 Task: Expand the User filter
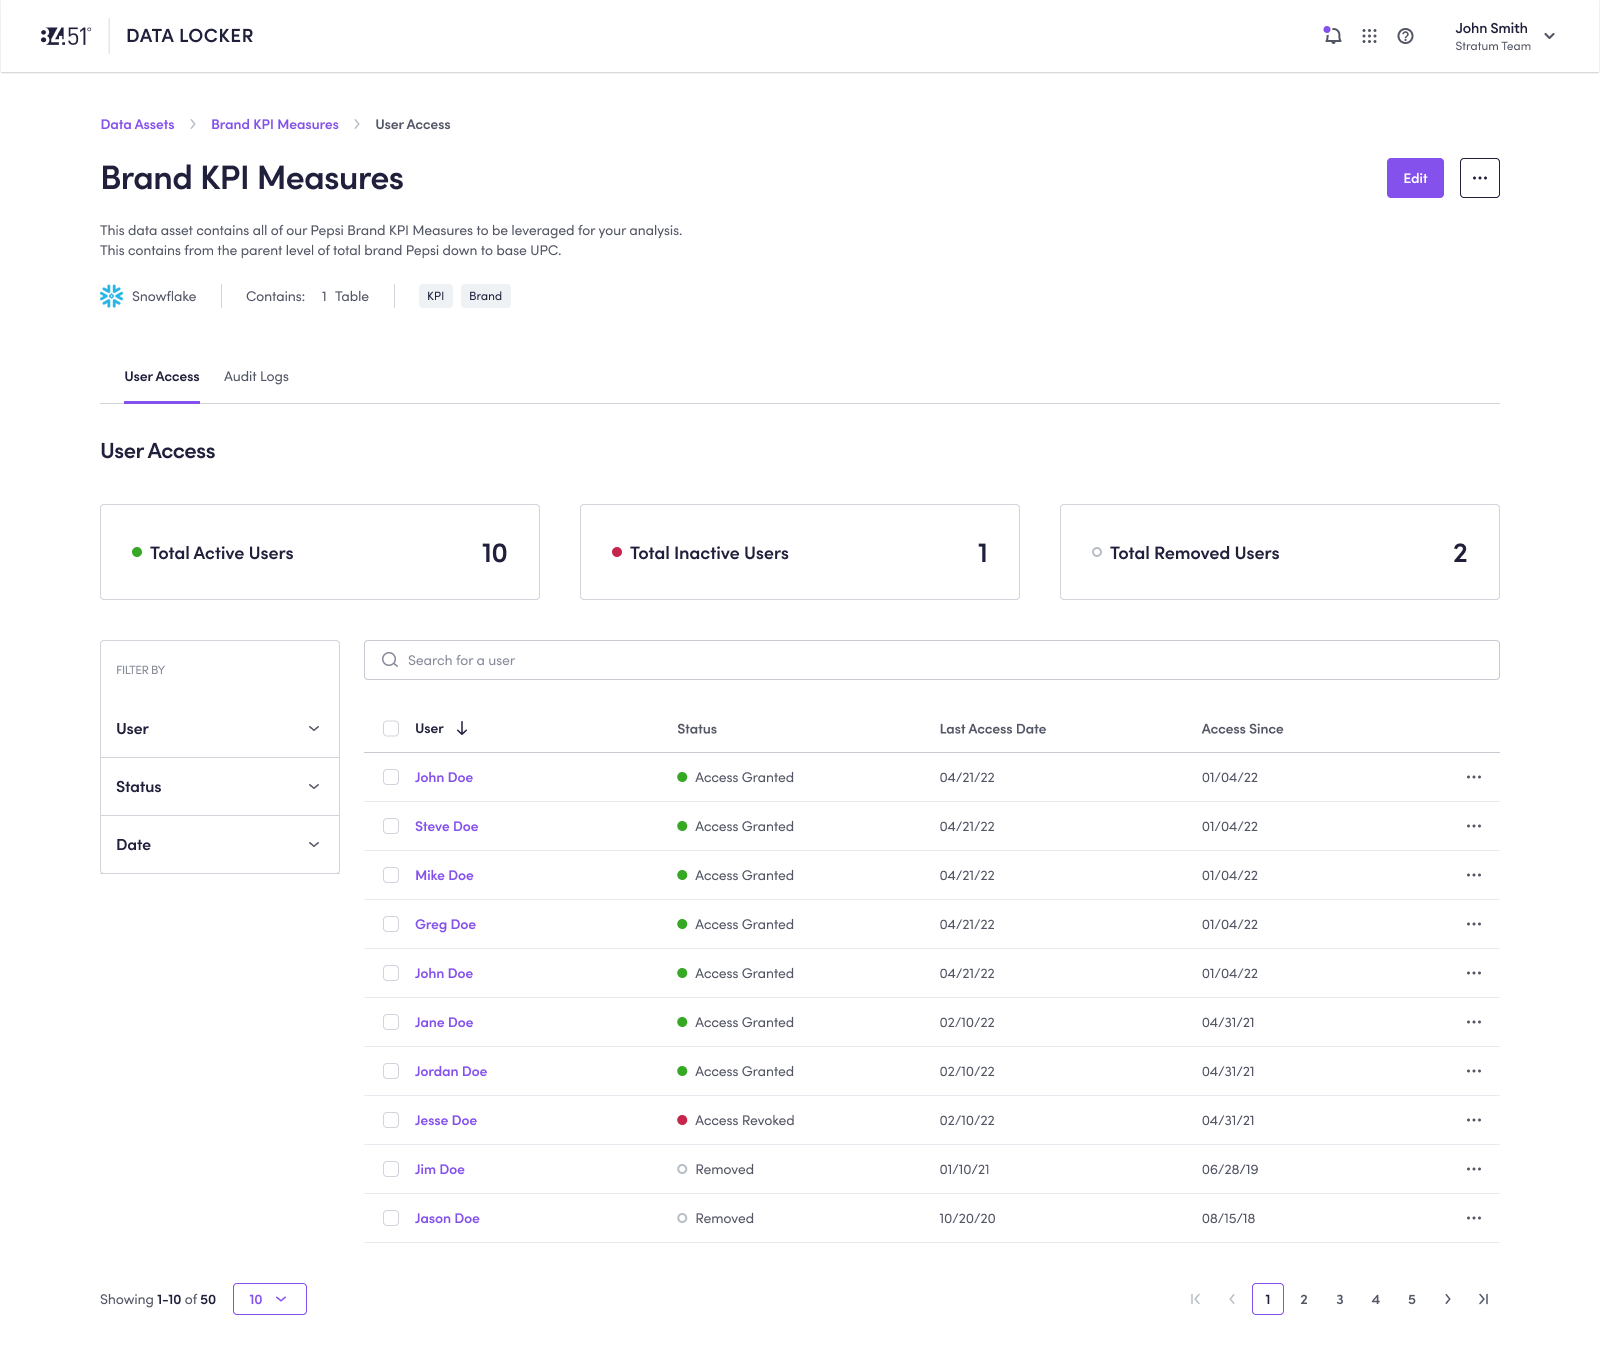[x=220, y=729]
